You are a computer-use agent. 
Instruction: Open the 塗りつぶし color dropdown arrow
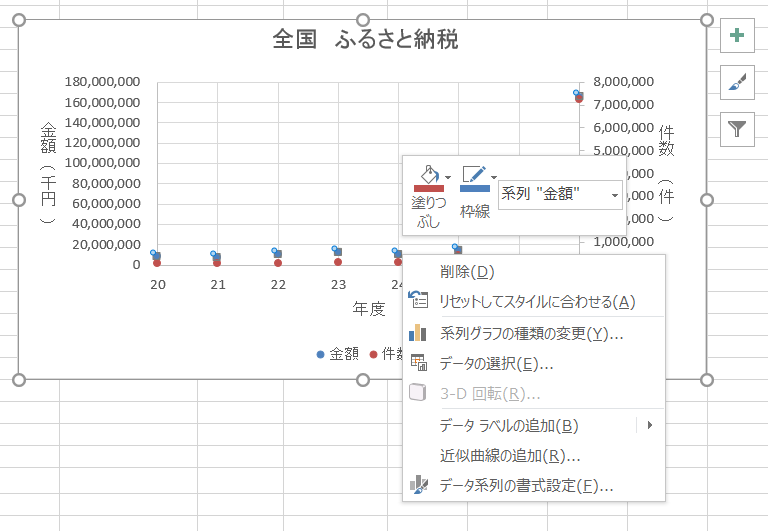pyautogui.click(x=448, y=177)
